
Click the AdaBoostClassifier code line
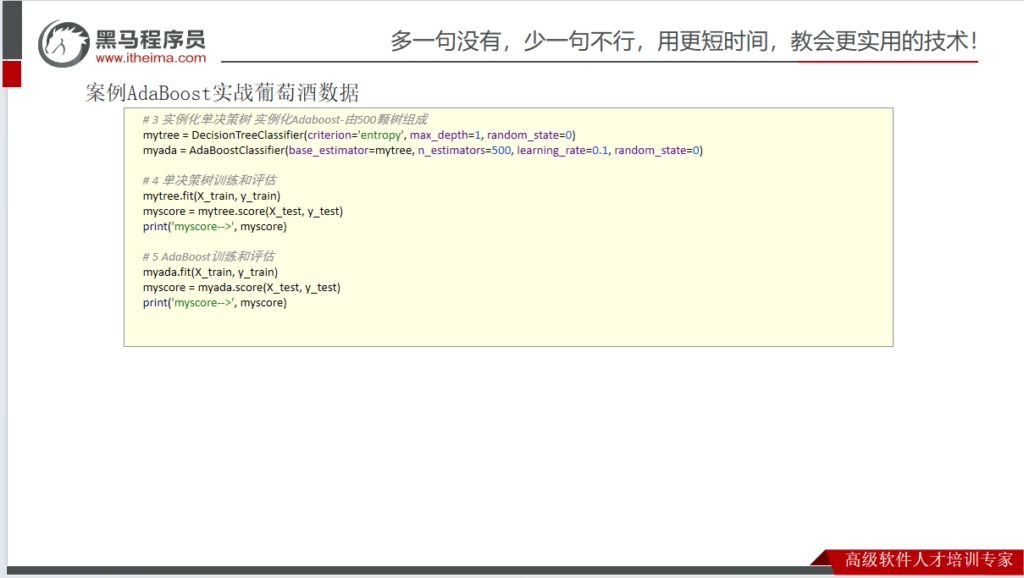tap(422, 150)
